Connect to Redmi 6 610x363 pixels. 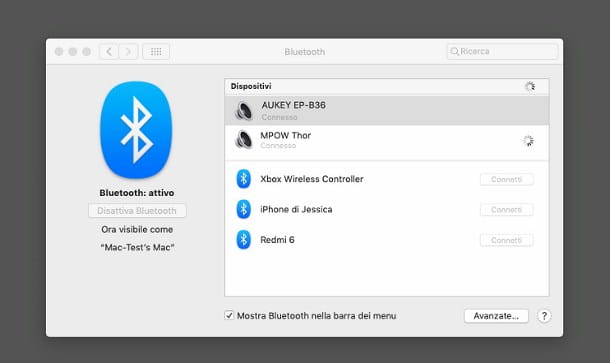point(507,240)
